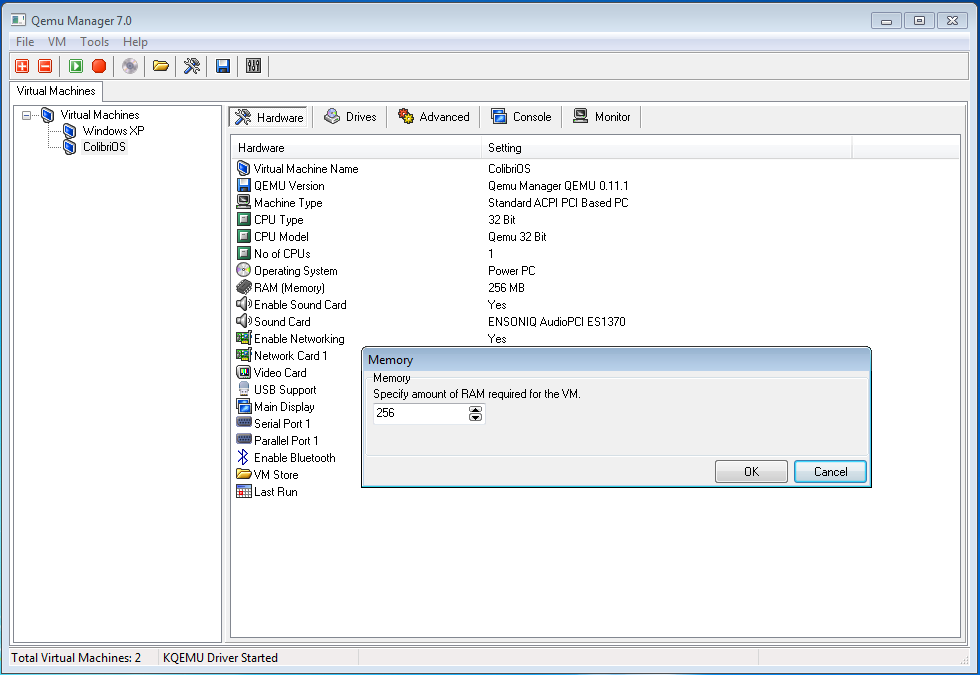Click the Serial Port 1 row label
The height and width of the screenshot is (675, 980).
click(282, 423)
